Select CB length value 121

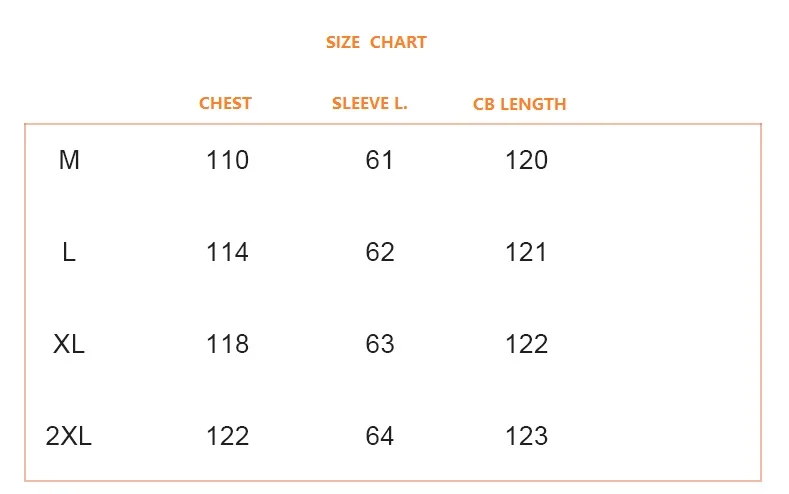527,252
